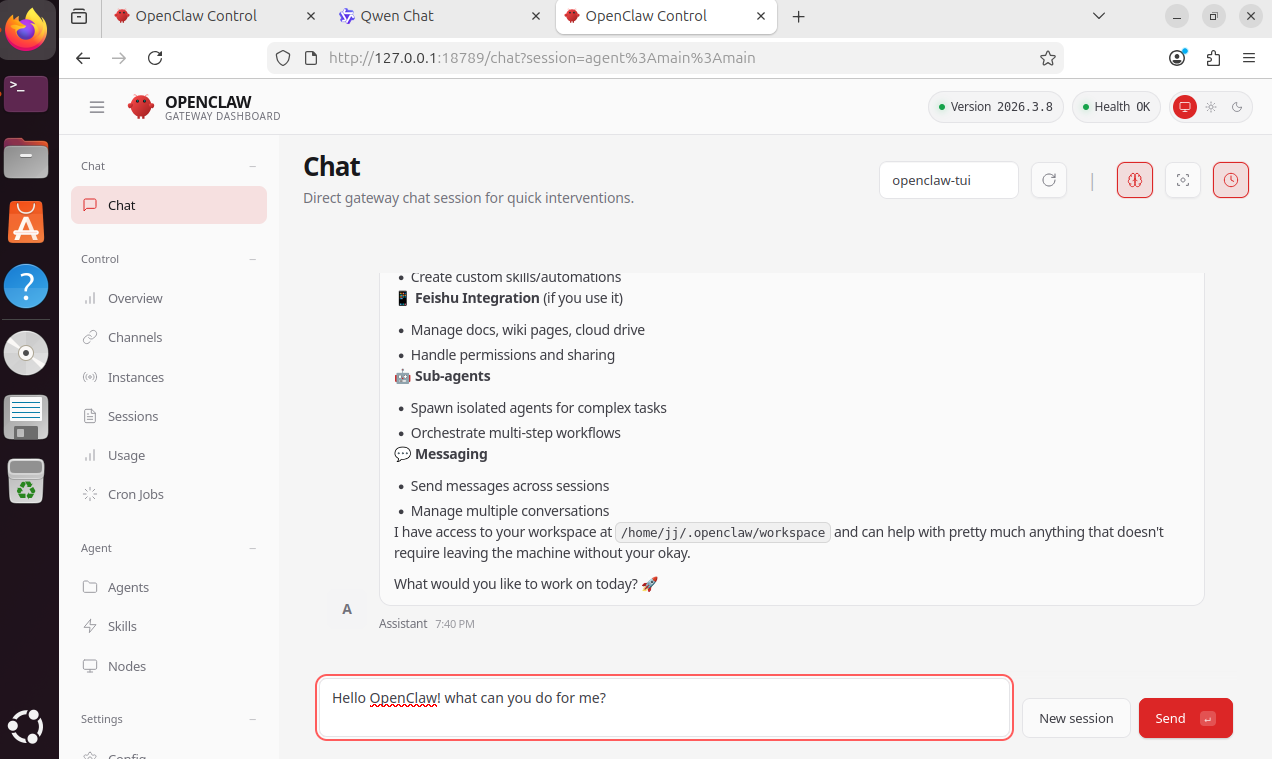1272x759 pixels.
Task: Open the Nodes page
Action: pos(126,666)
